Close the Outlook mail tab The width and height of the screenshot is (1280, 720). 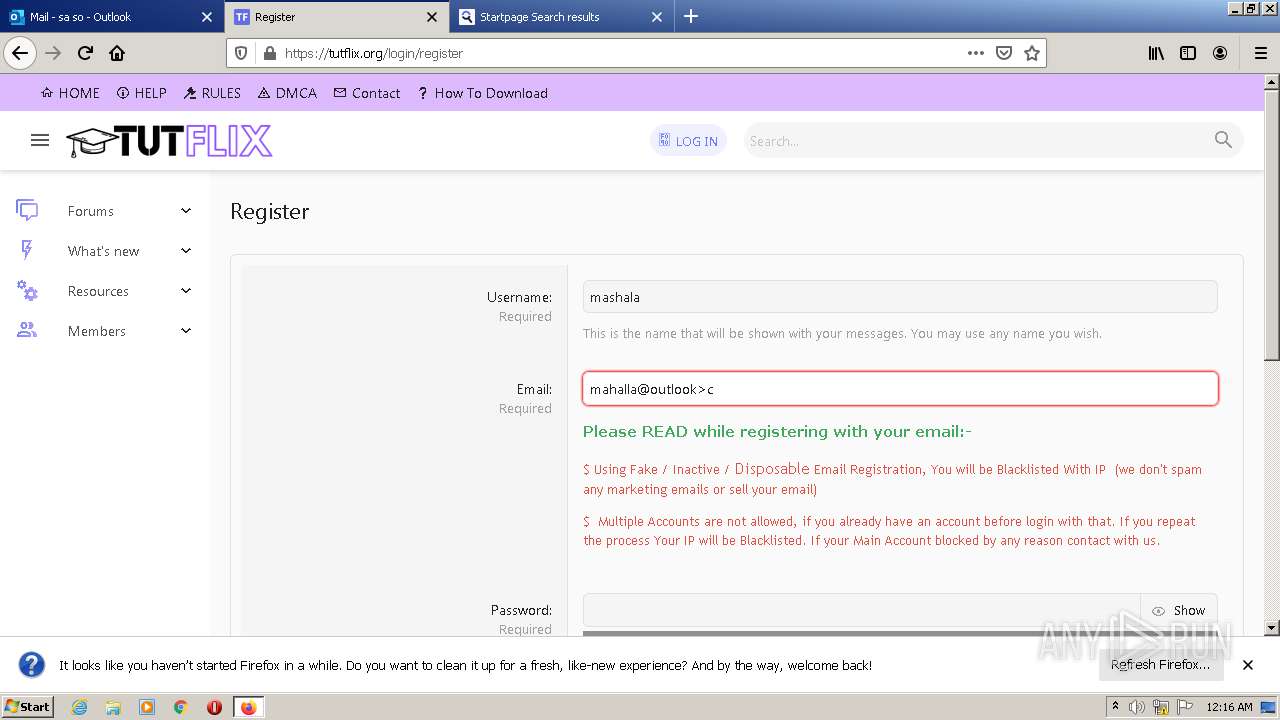point(207,17)
